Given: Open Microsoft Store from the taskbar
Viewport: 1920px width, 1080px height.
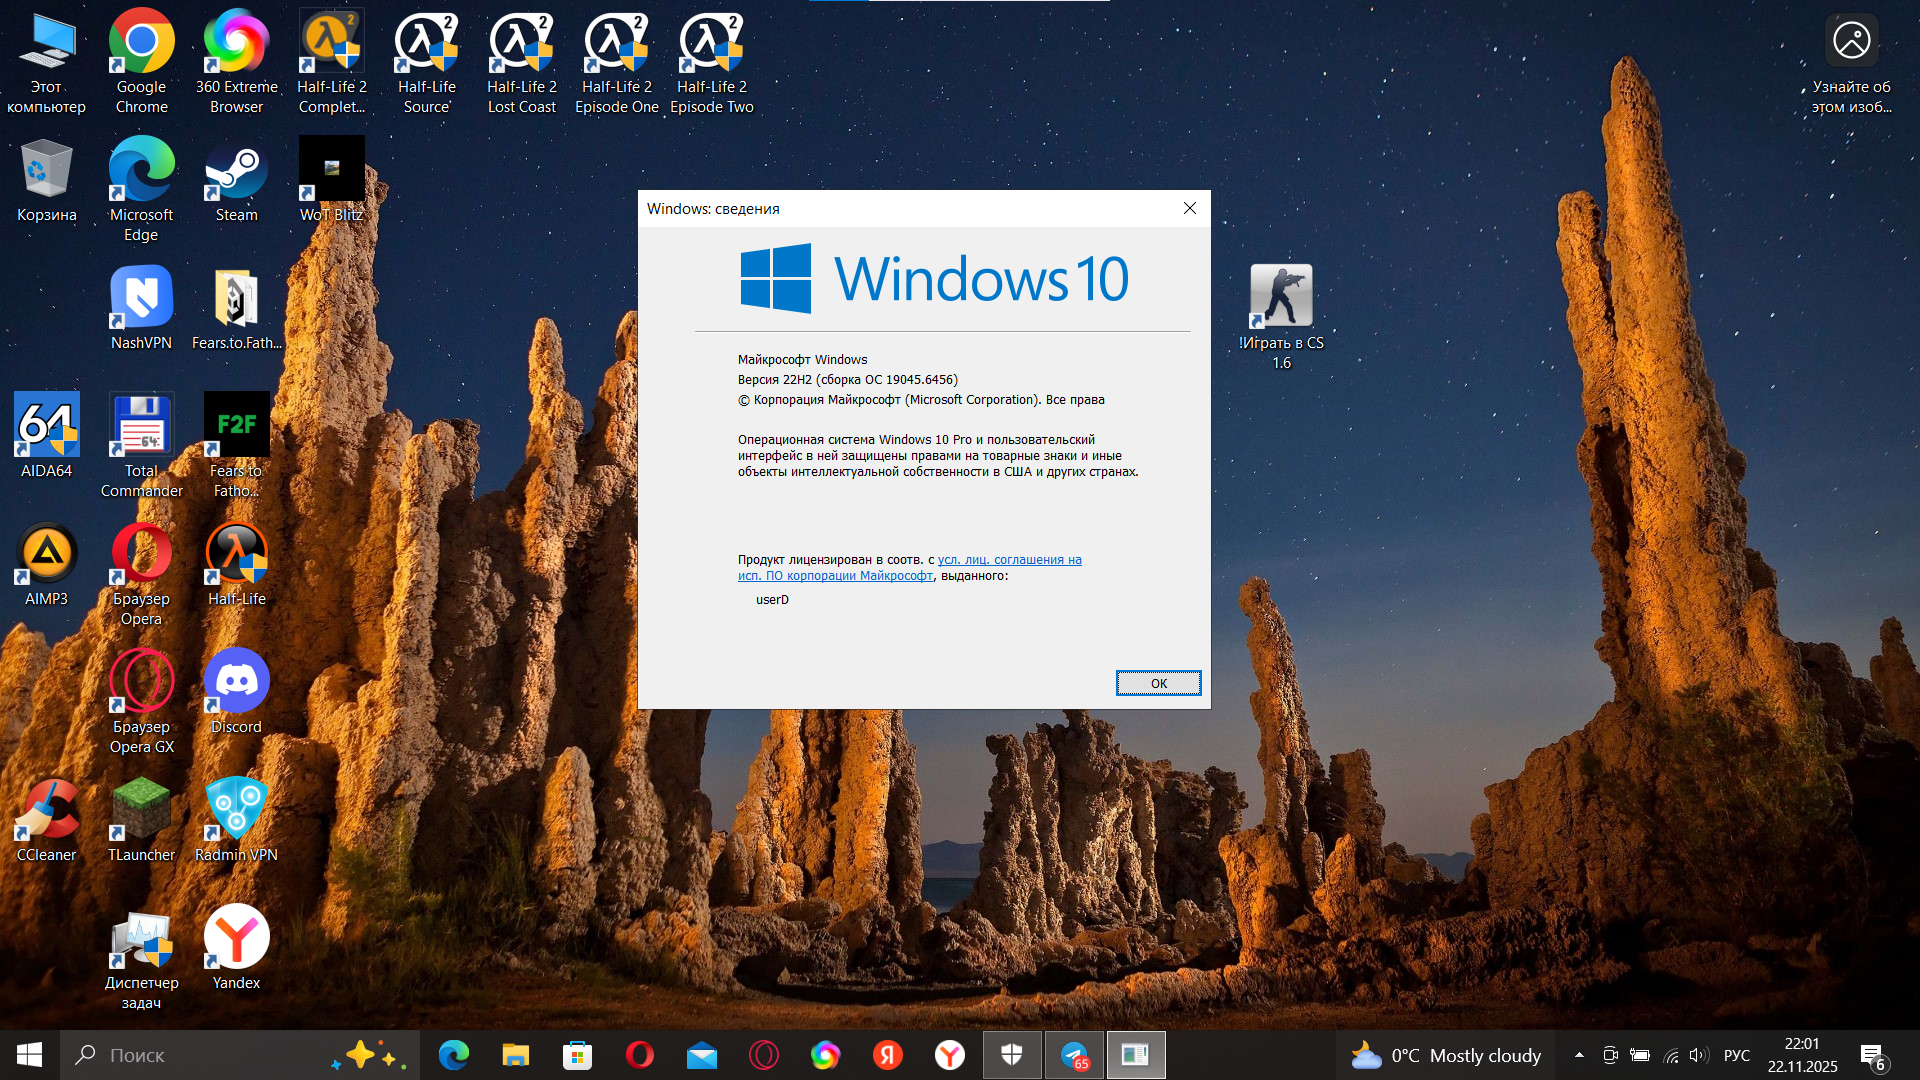Looking at the screenshot, I should (x=577, y=1055).
